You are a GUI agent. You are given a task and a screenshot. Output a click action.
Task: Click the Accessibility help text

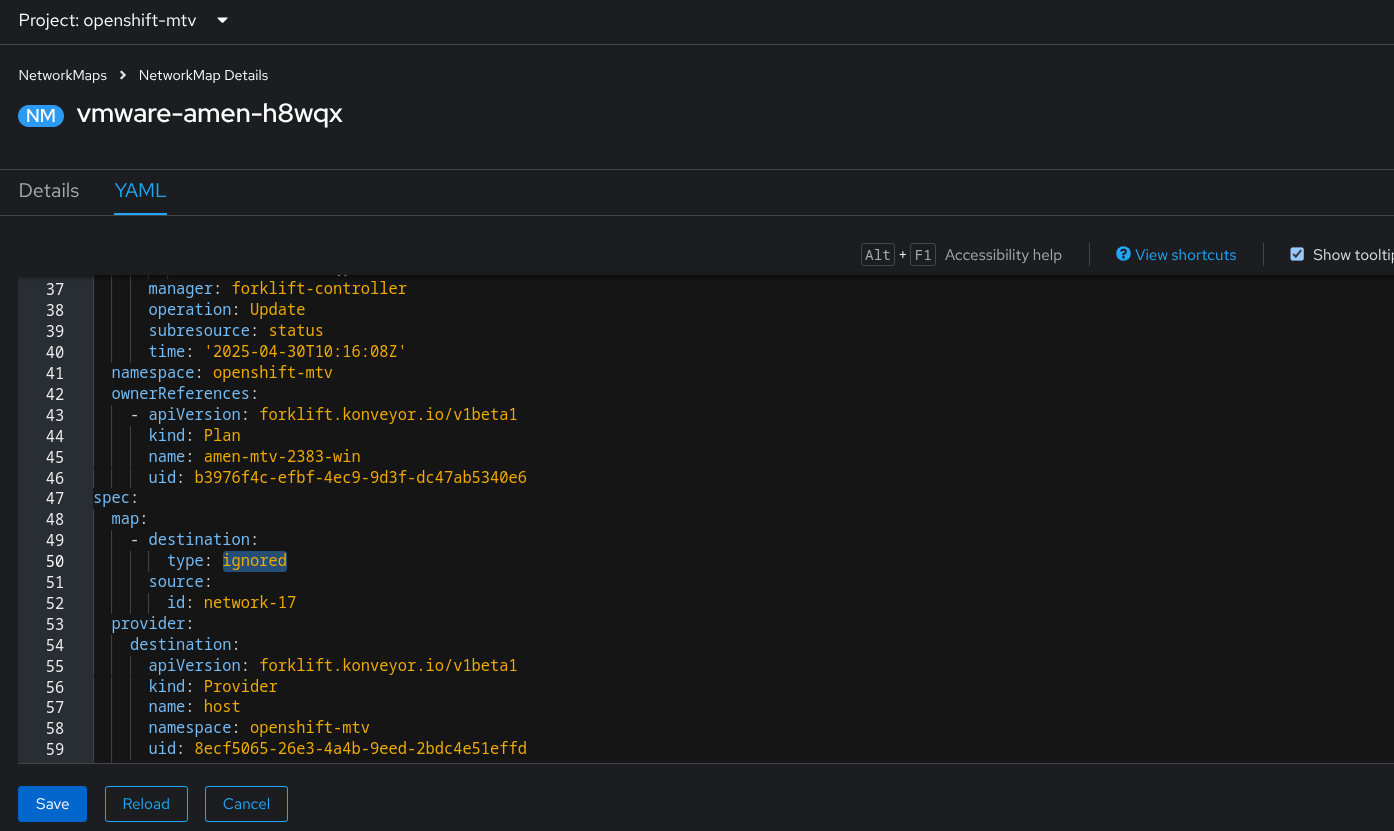tap(1003, 255)
